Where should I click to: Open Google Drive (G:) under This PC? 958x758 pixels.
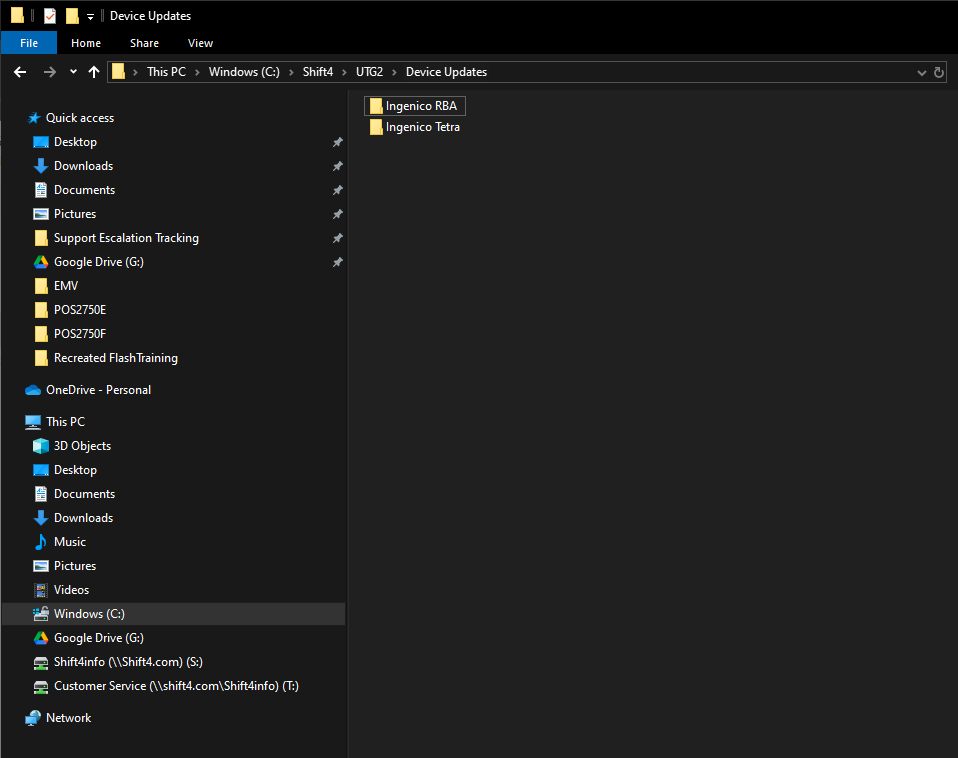[x=87, y=638]
